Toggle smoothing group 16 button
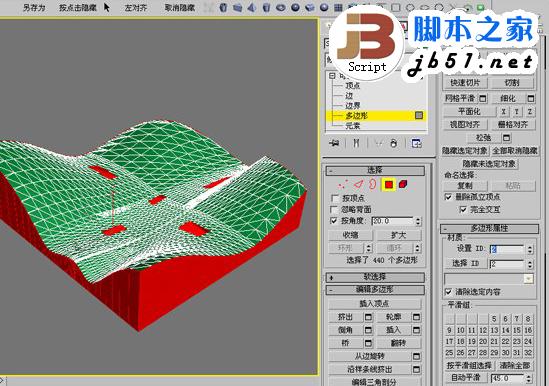 point(528,330)
